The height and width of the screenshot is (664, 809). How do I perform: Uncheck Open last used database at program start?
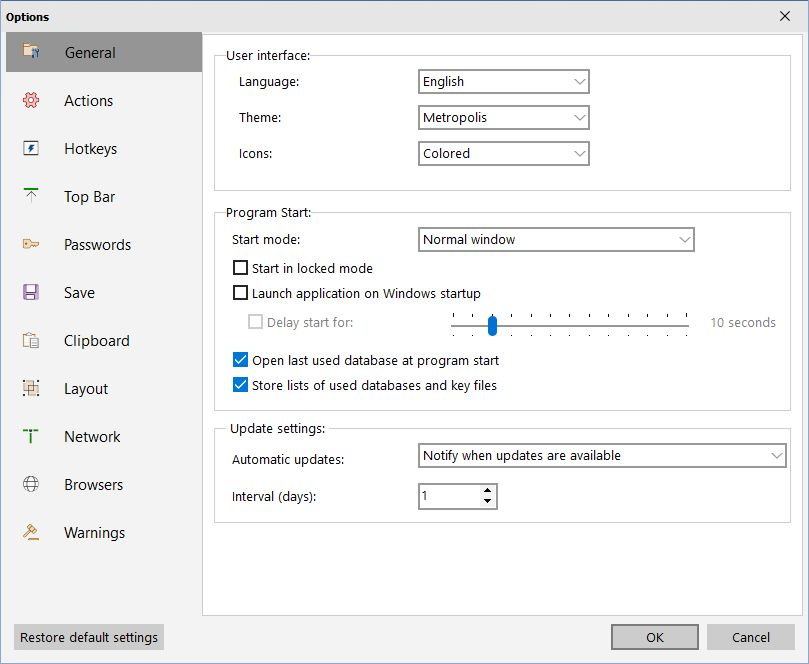[240, 360]
